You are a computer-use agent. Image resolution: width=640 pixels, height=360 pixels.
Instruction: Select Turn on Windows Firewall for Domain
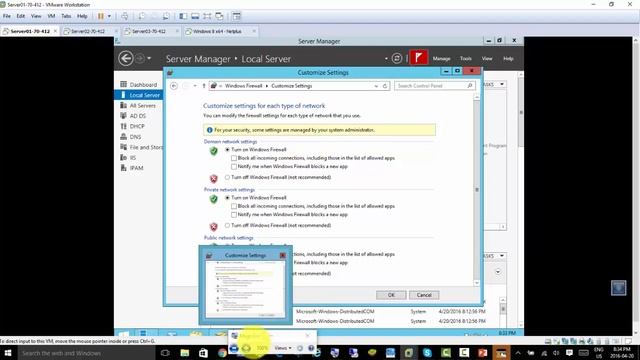(x=227, y=150)
